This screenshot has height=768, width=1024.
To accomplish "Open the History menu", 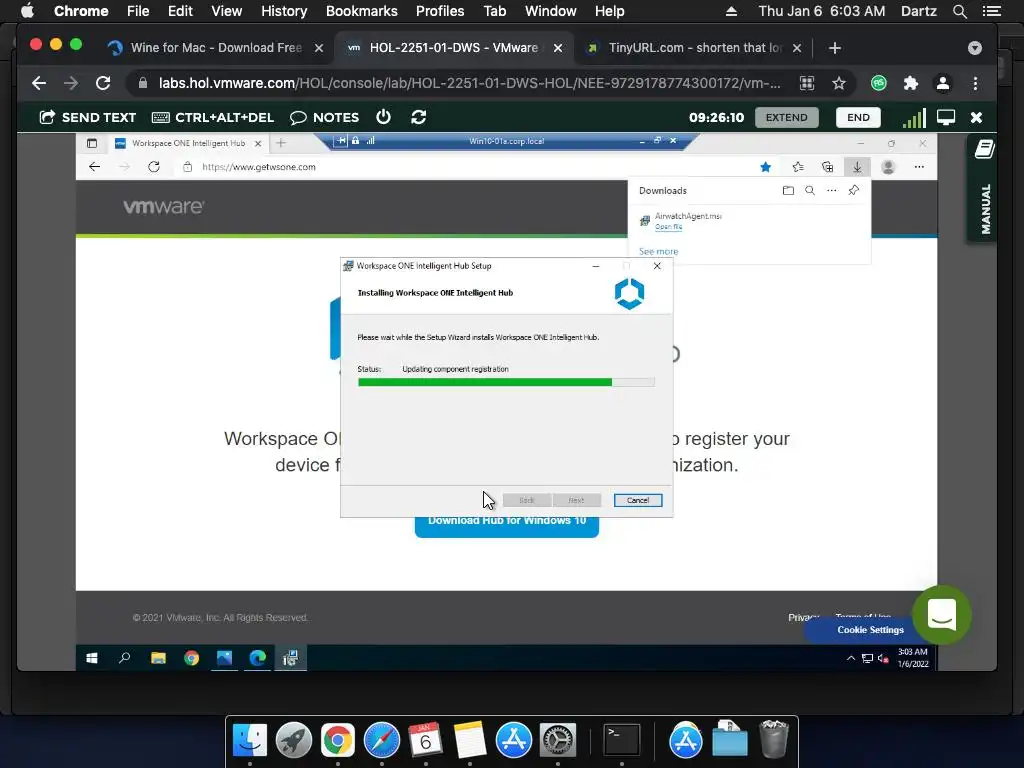I will pyautogui.click(x=284, y=11).
